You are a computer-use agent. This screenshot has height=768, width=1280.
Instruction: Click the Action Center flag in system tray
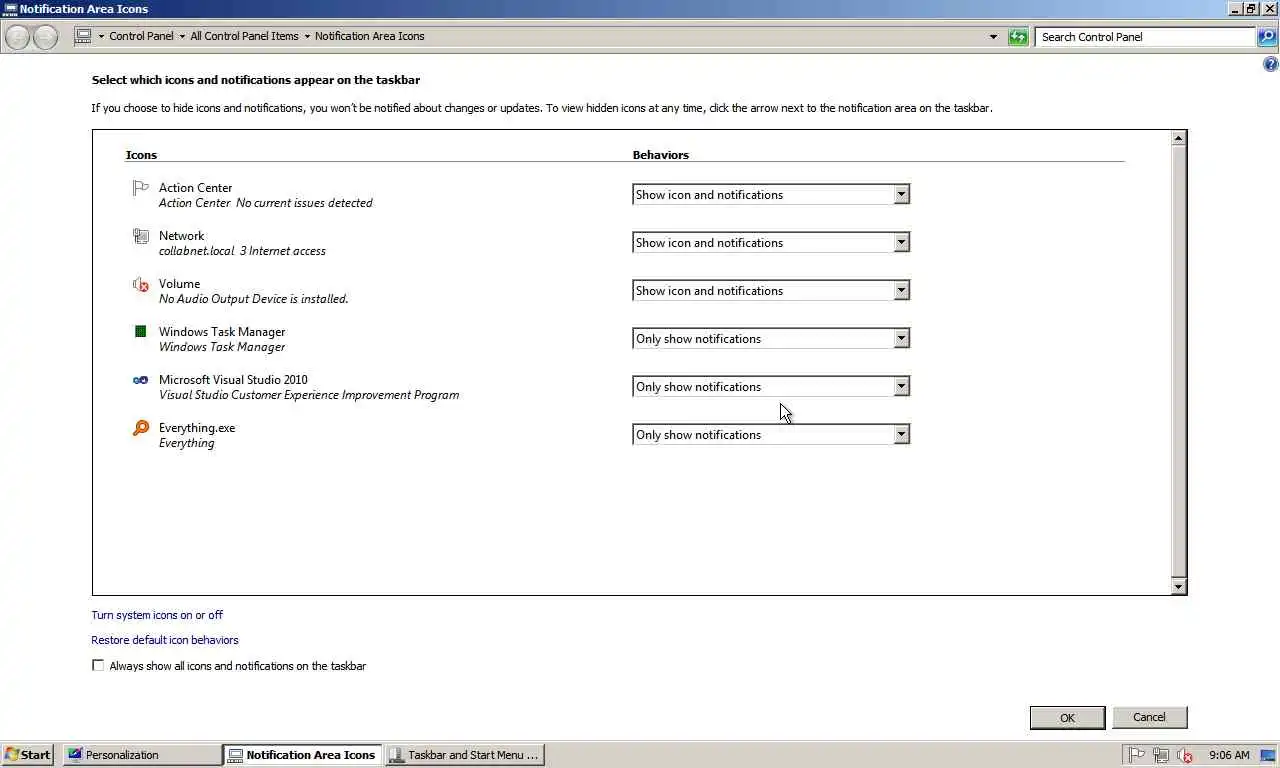[x=1137, y=755]
